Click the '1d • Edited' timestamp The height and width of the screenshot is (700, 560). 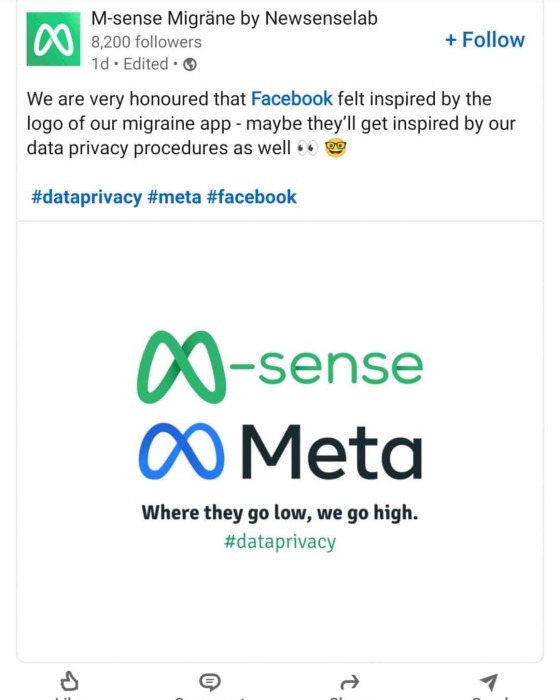point(130,64)
